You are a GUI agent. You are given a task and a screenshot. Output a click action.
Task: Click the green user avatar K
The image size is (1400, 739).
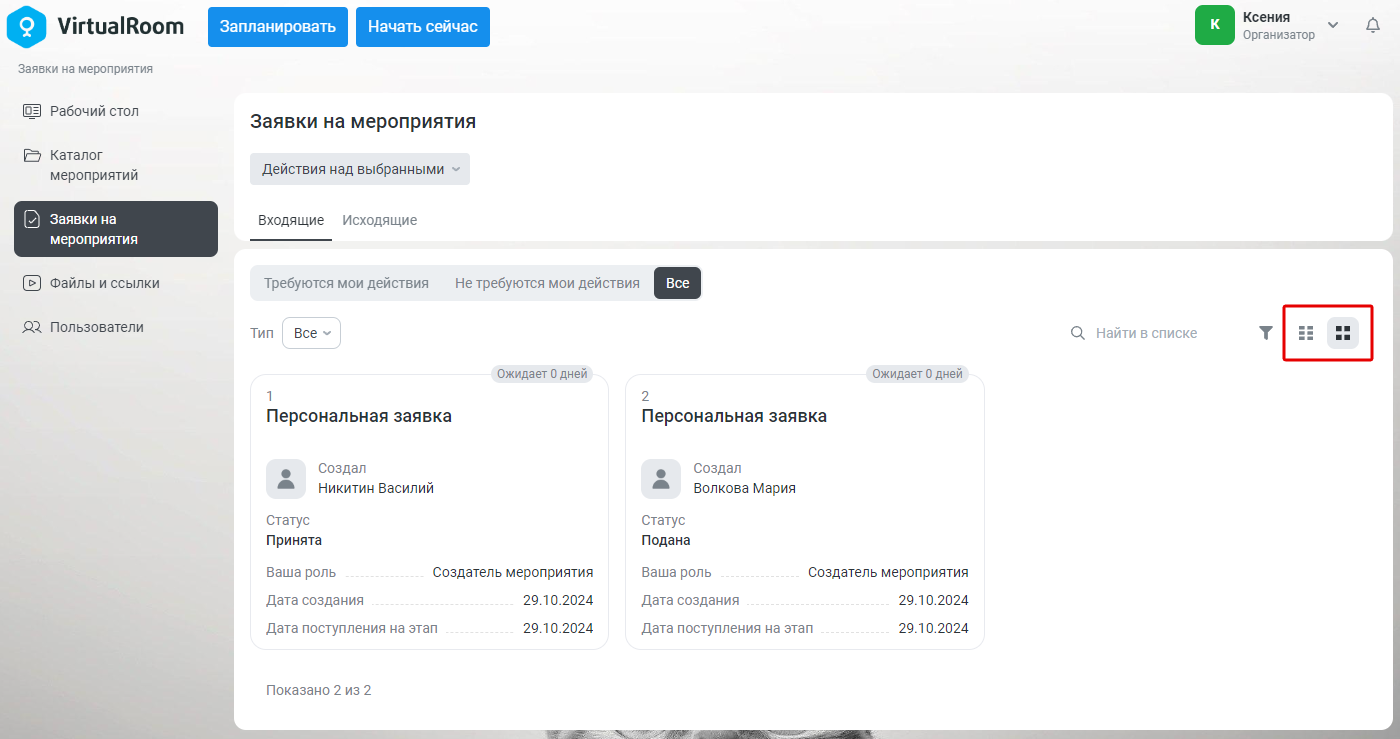click(x=1215, y=25)
